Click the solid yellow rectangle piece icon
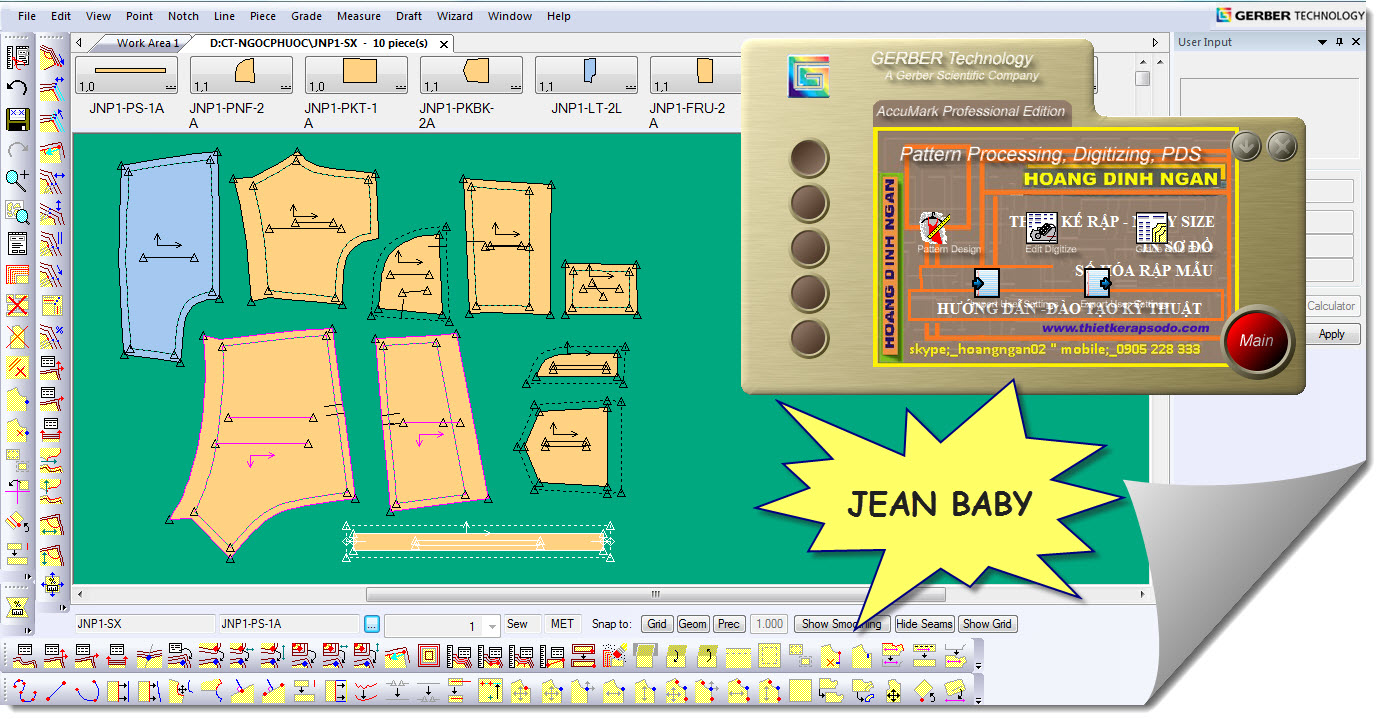The image size is (1381, 724). click(x=799, y=690)
